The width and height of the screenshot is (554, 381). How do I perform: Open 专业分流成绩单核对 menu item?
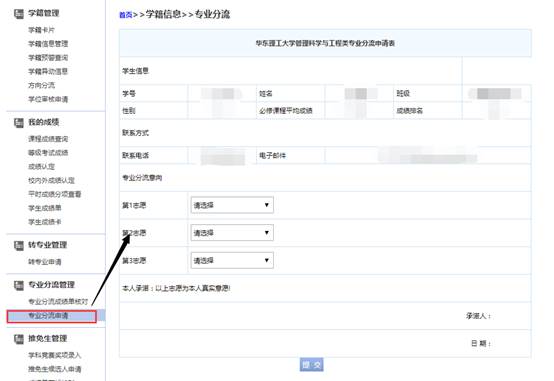pyautogui.click(x=58, y=301)
